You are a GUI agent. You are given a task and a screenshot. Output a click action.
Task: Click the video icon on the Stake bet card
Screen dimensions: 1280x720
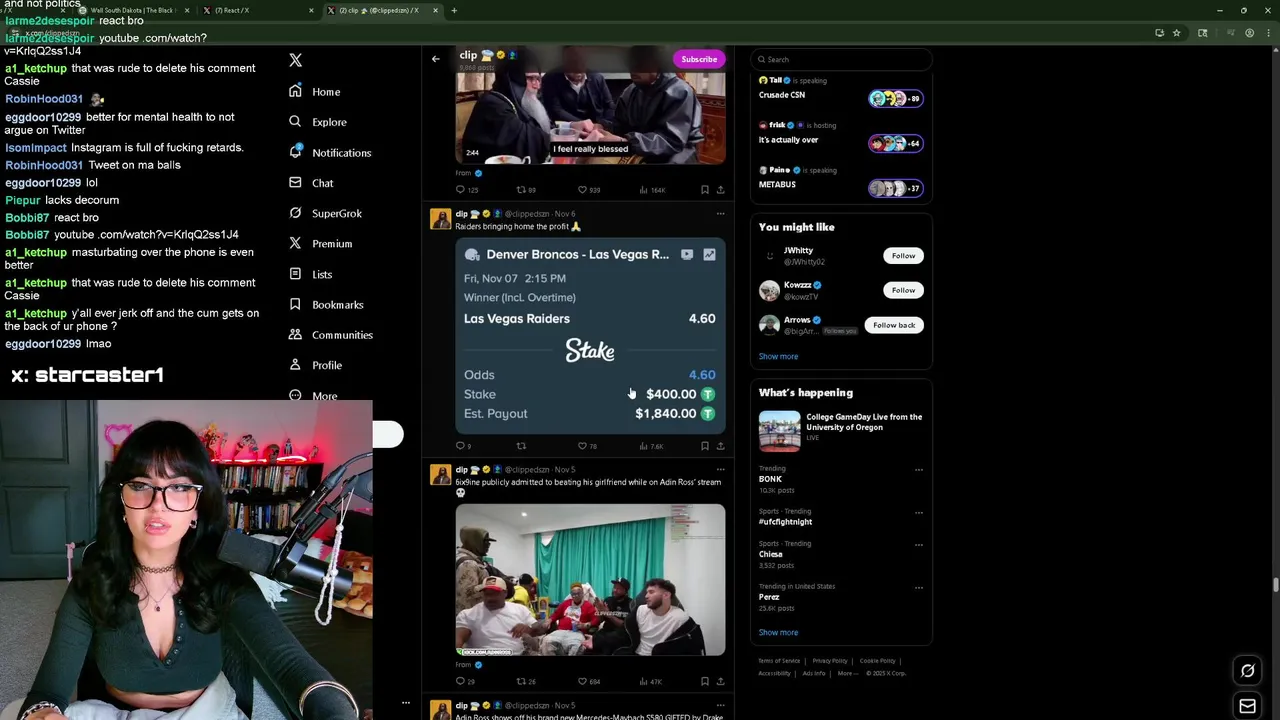687,255
